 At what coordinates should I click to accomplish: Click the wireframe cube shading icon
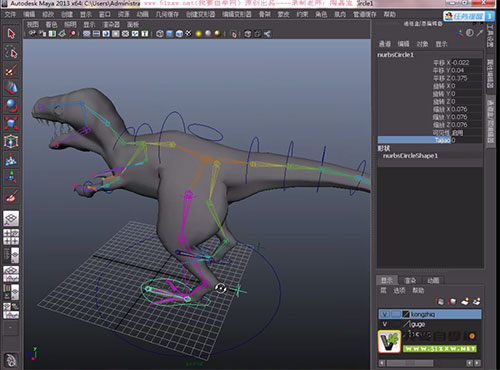(160, 34)
